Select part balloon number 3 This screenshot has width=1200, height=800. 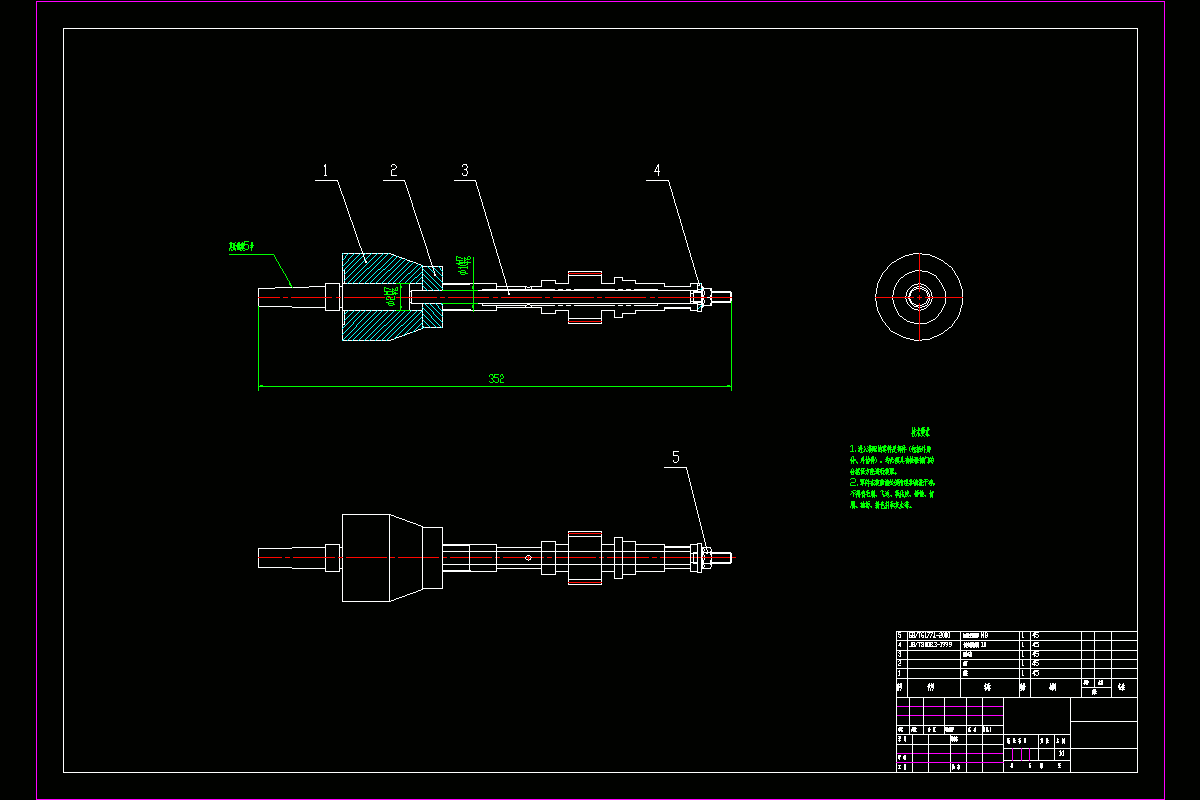tap(464, 170)
